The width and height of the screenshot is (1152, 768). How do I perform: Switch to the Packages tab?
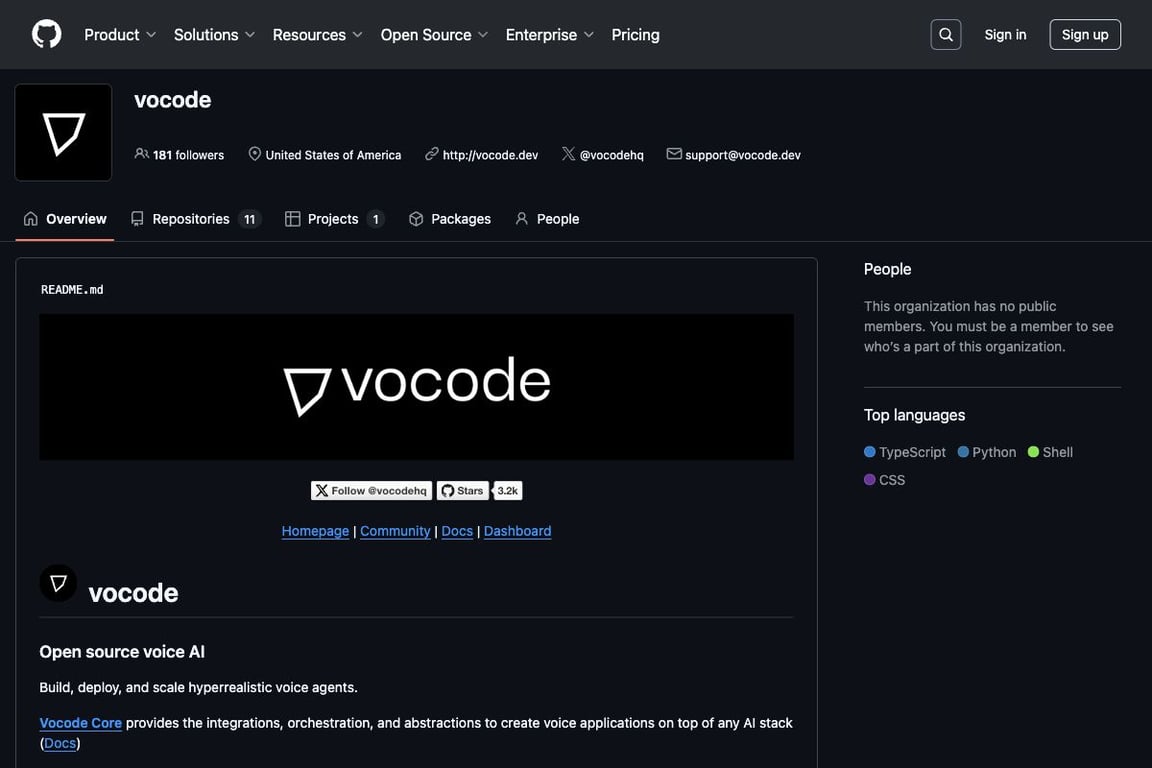point(450,219)
